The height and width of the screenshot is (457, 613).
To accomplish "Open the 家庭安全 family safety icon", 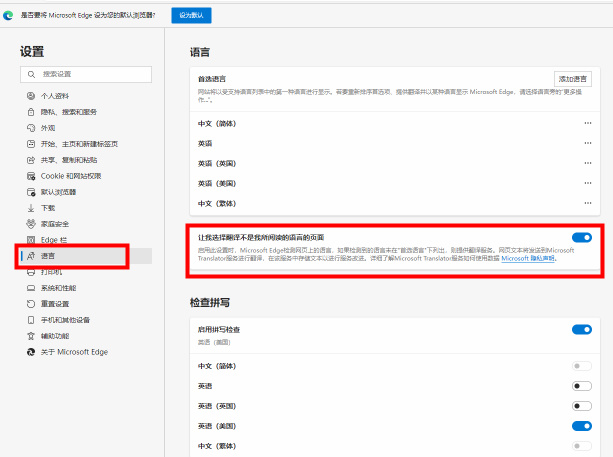I will click(x=31, y=224).
